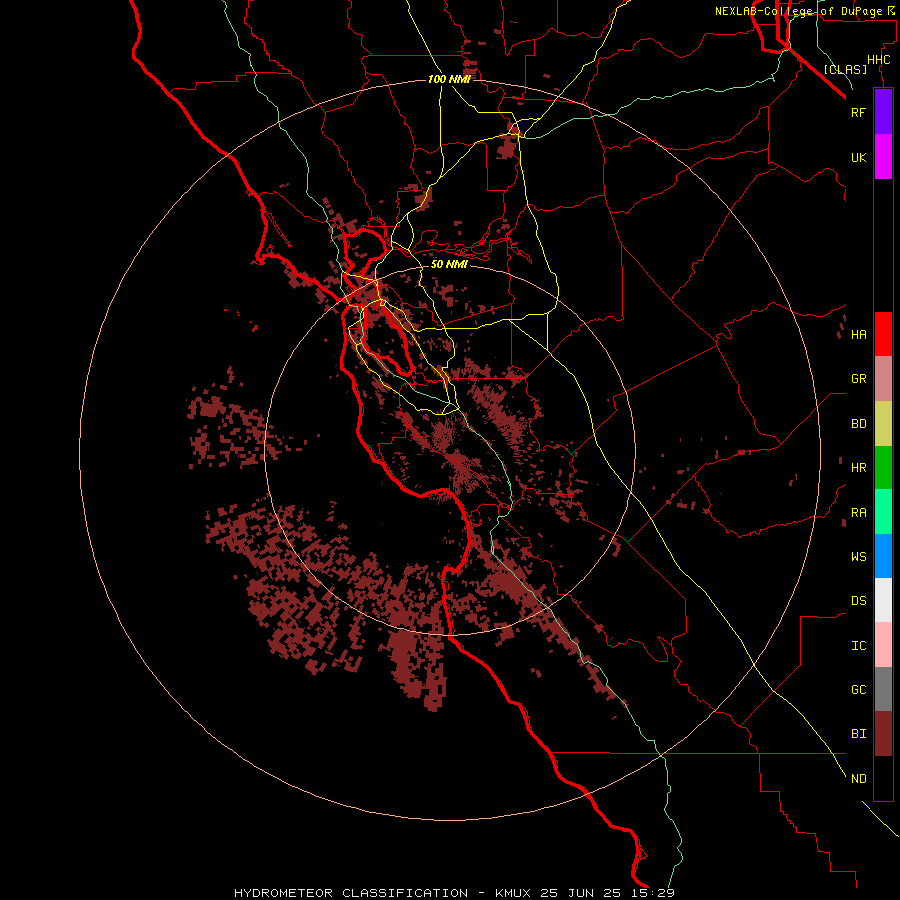Click the 15:29 timestamp in the footer
Image resolution: width=900 pixels, height=900 pixels.
tap(651, 893)
